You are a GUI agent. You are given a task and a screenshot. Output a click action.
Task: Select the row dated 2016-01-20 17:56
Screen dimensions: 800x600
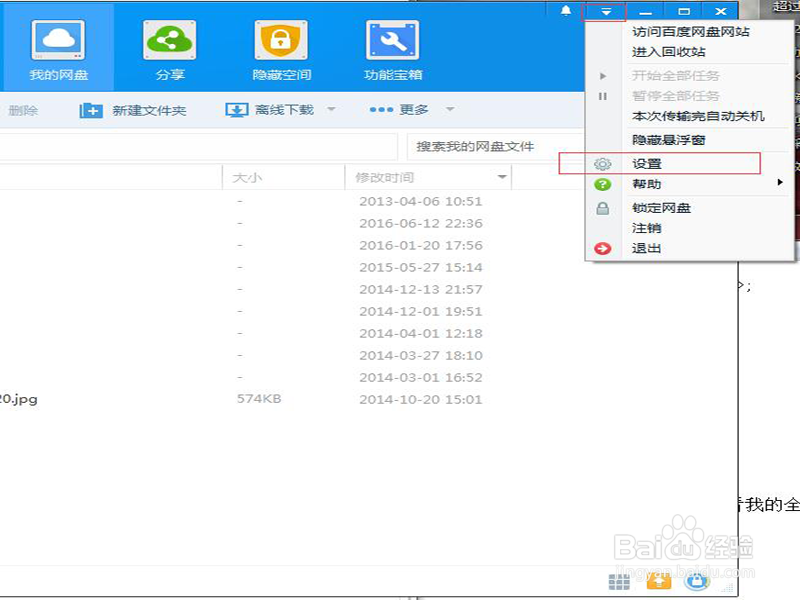pyautogui.click(x=367, y=245)
